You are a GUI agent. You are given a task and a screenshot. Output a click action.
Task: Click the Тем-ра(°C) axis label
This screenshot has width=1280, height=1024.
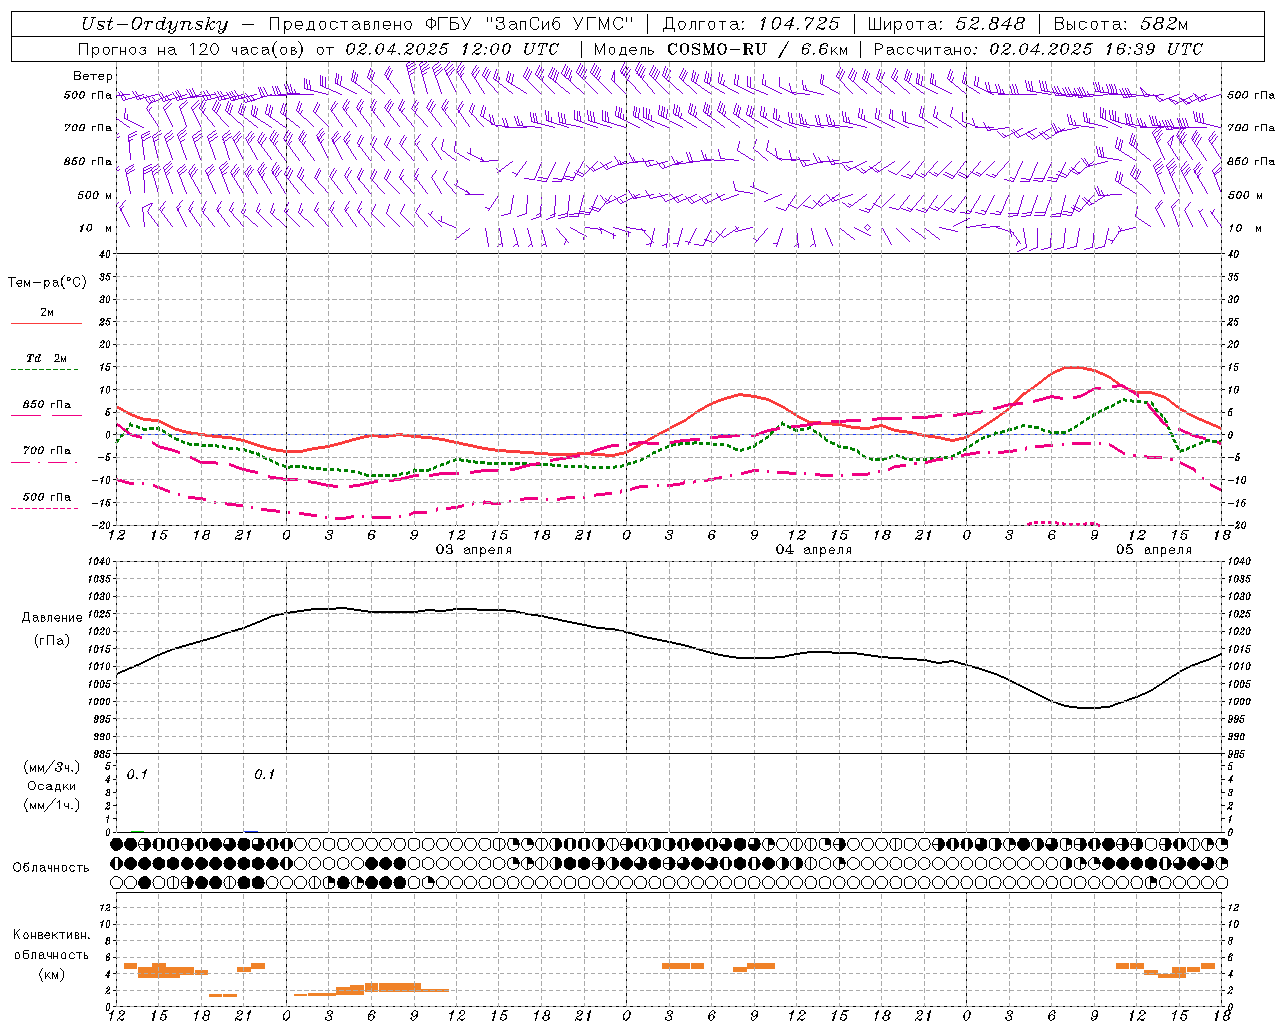(x=47, y=283)
